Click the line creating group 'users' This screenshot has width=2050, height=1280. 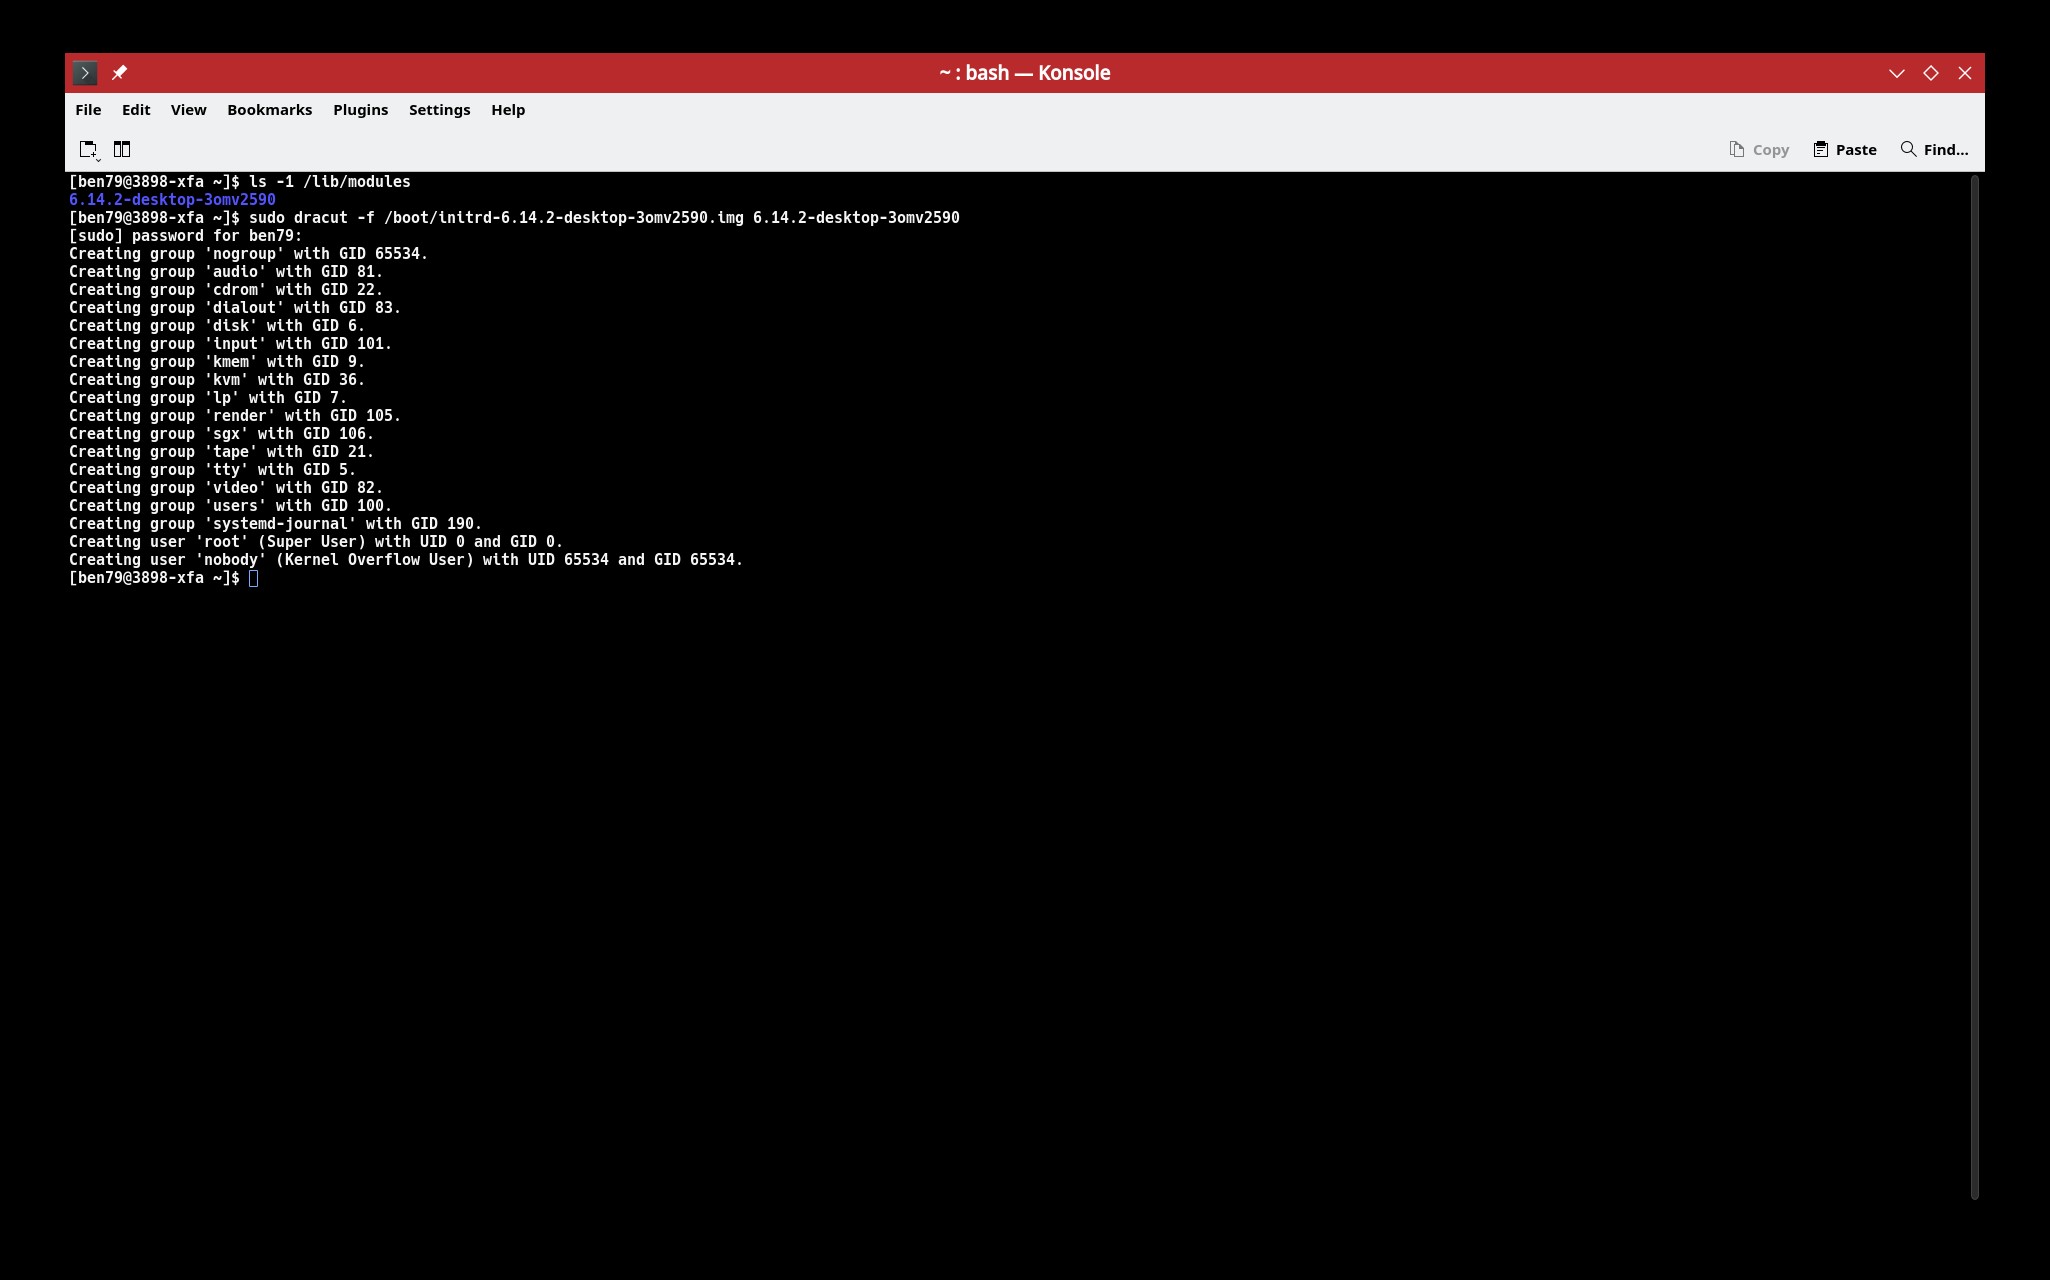(230, 506)
